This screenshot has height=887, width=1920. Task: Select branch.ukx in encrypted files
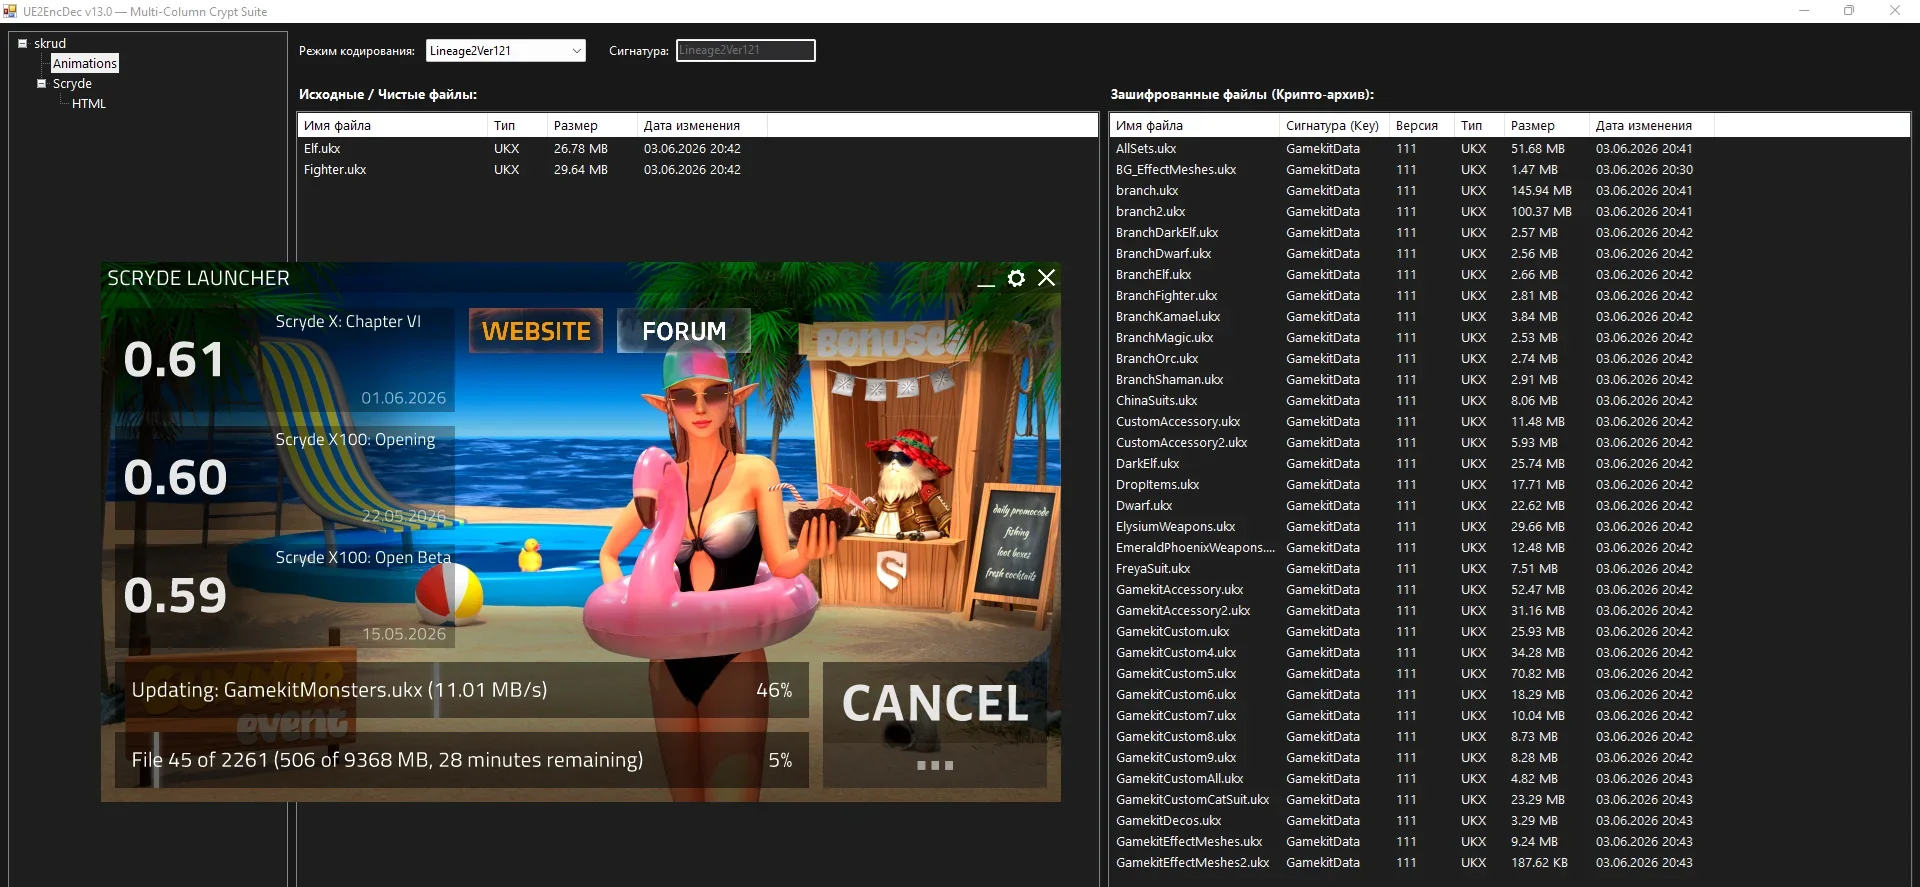point(1510,190)
